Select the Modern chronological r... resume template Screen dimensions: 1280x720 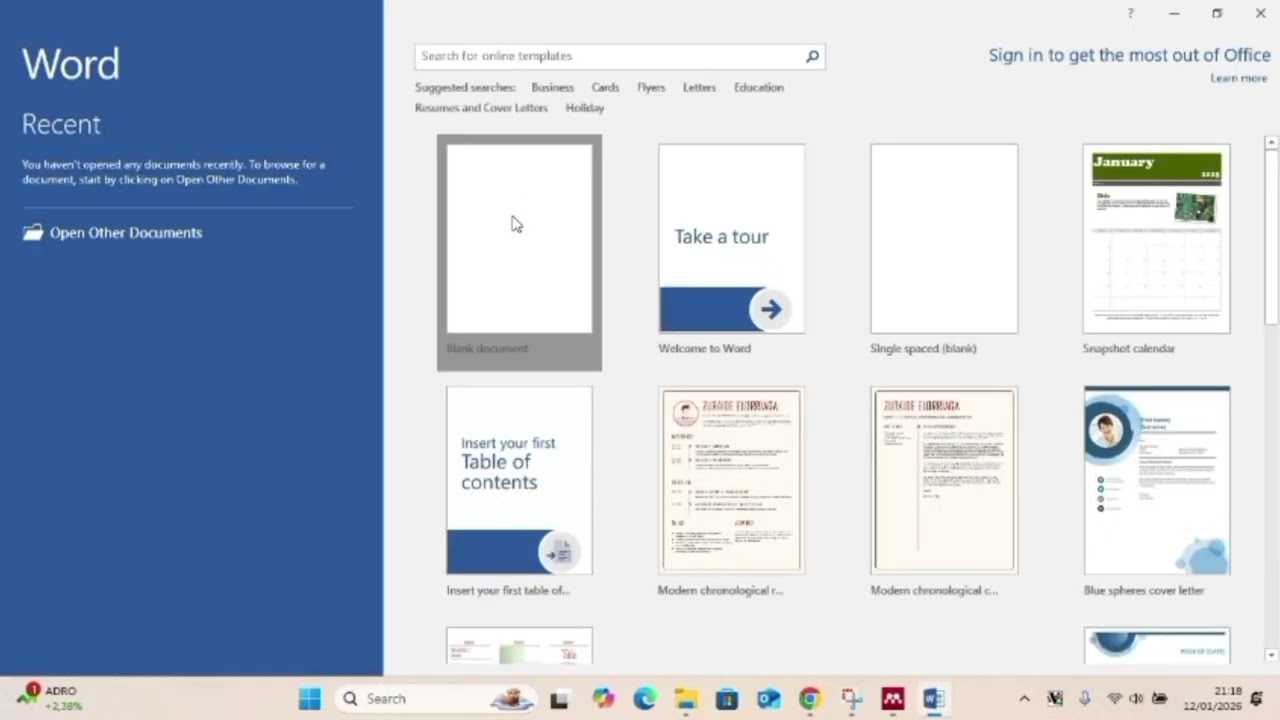(731, 492)
